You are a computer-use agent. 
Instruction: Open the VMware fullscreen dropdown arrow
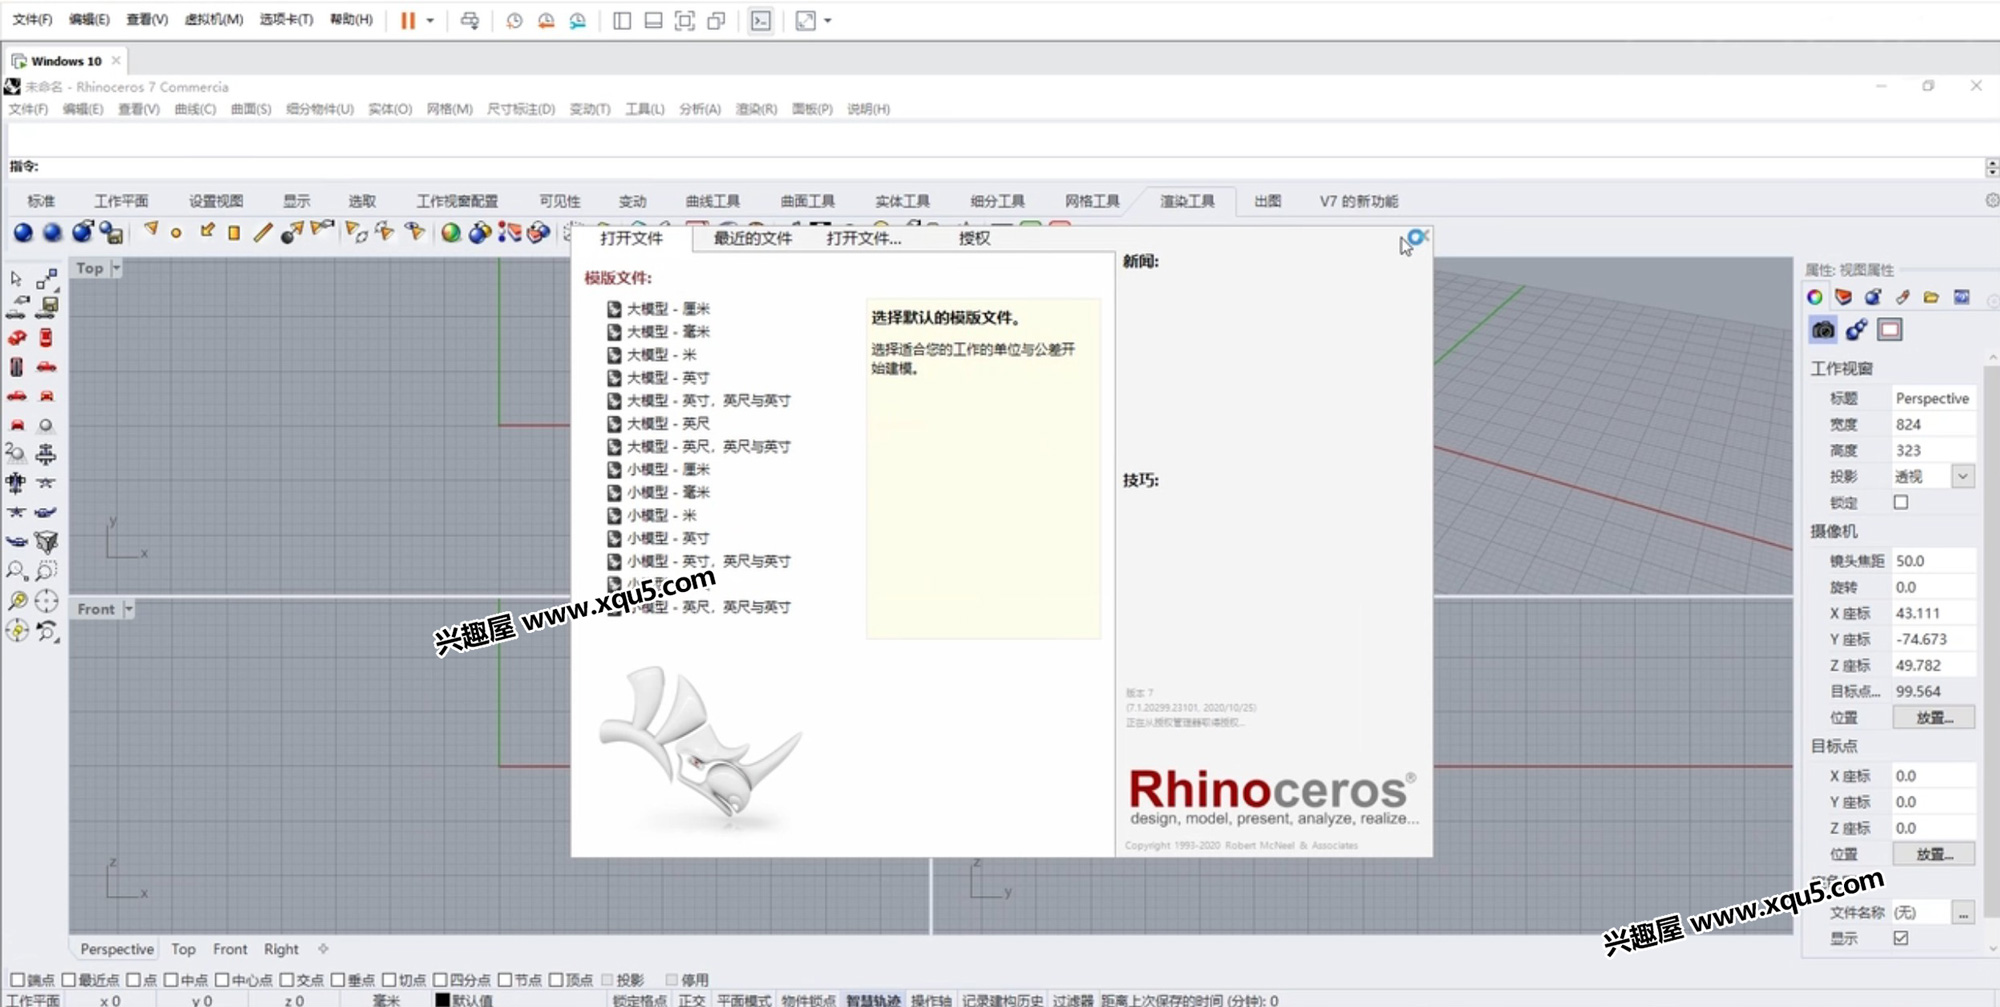tap(827, 20)
